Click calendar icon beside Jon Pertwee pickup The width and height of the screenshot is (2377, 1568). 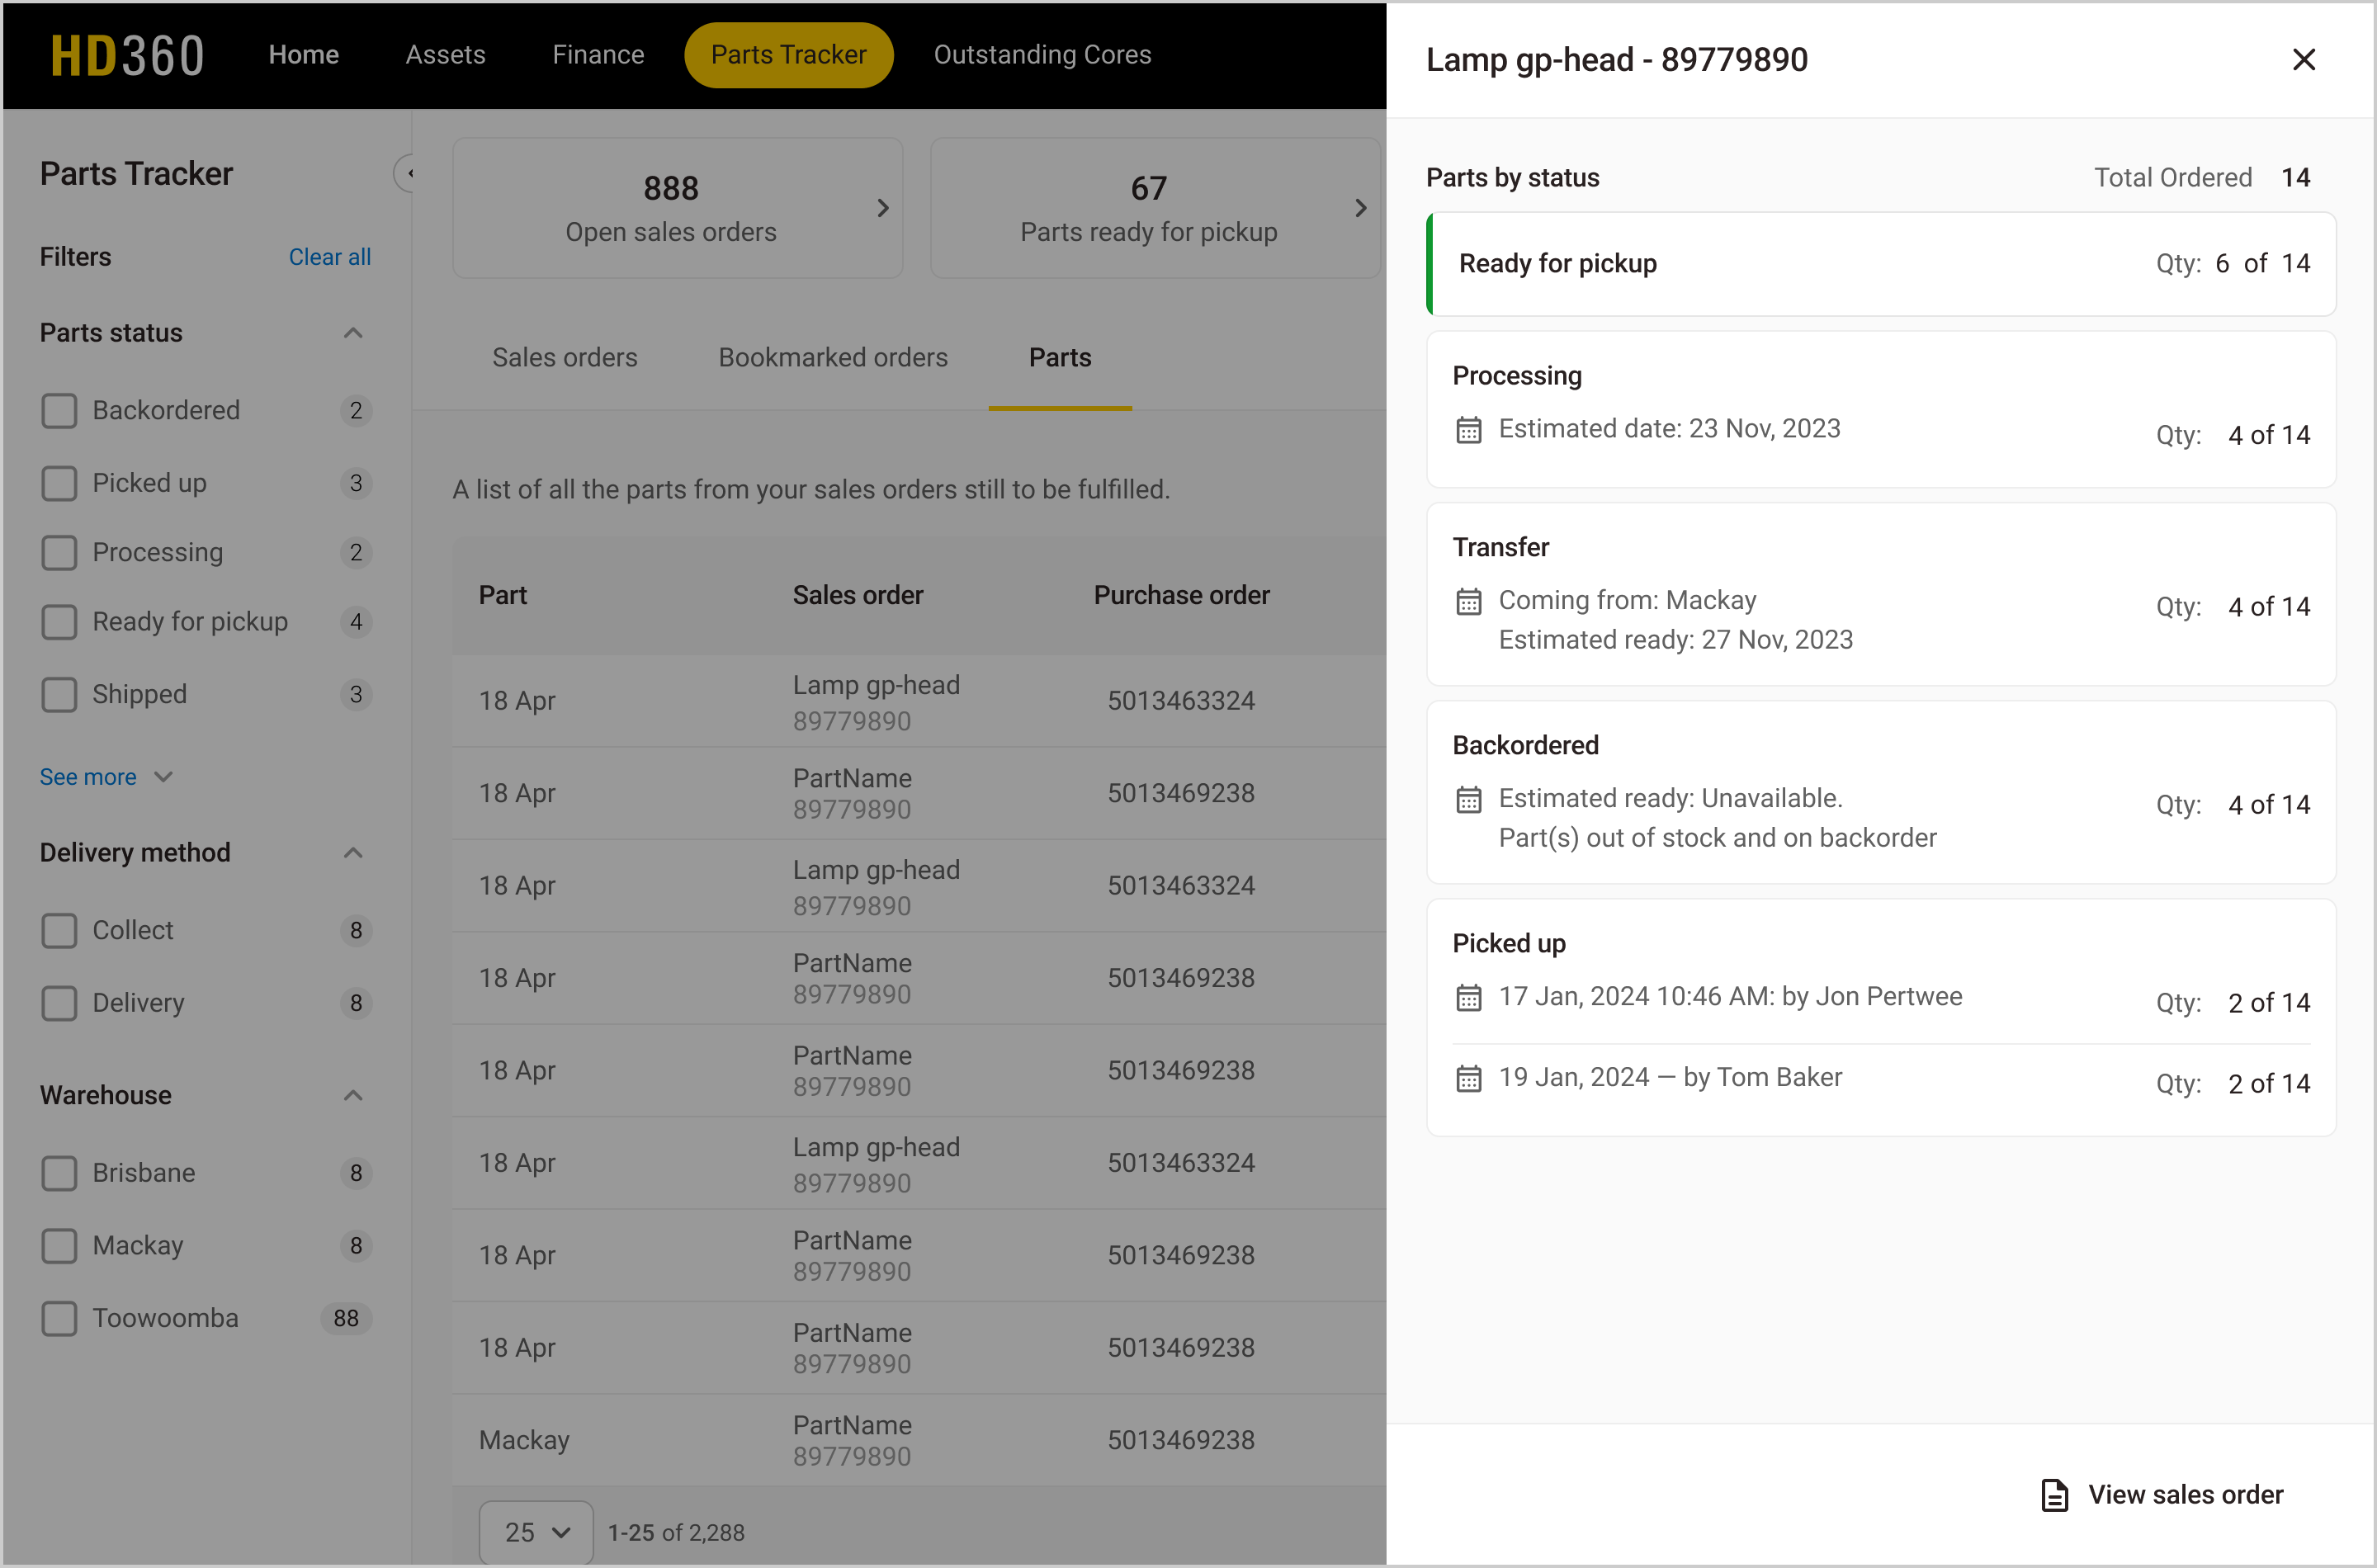pyautogui.click(x=1468, y=997)
